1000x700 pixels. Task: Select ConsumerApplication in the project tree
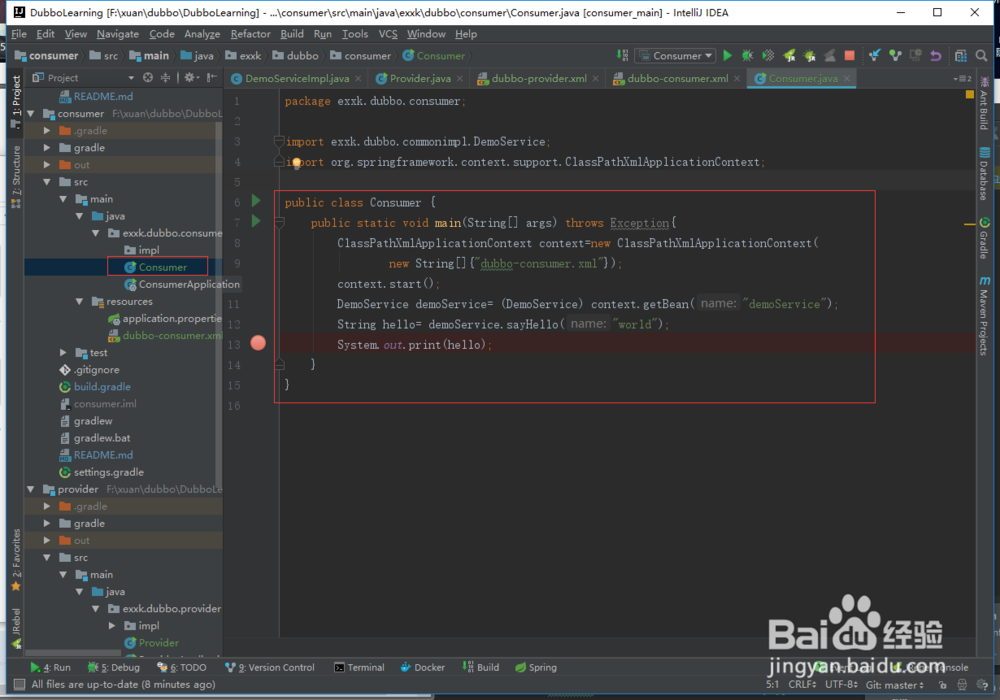tap(182, 284)
